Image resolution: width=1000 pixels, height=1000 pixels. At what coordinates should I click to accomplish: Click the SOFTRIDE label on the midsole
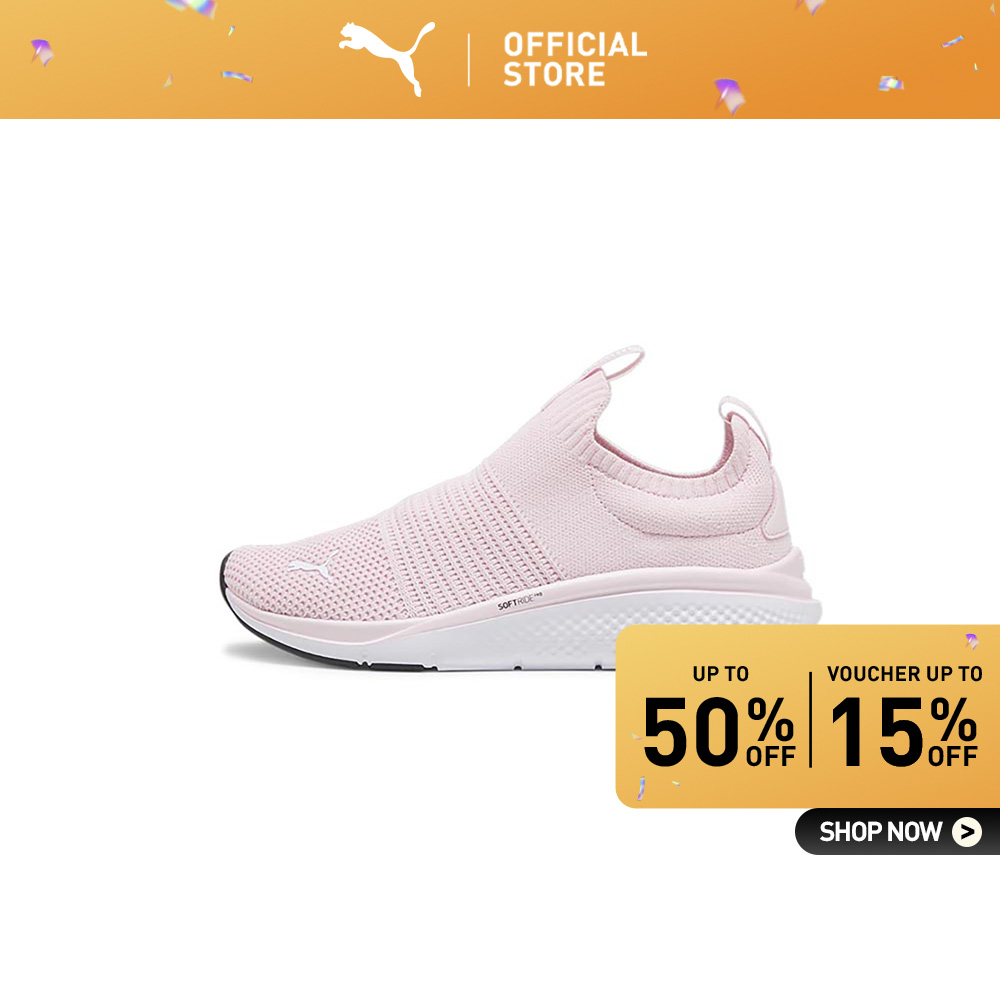(x=519, y=601)
